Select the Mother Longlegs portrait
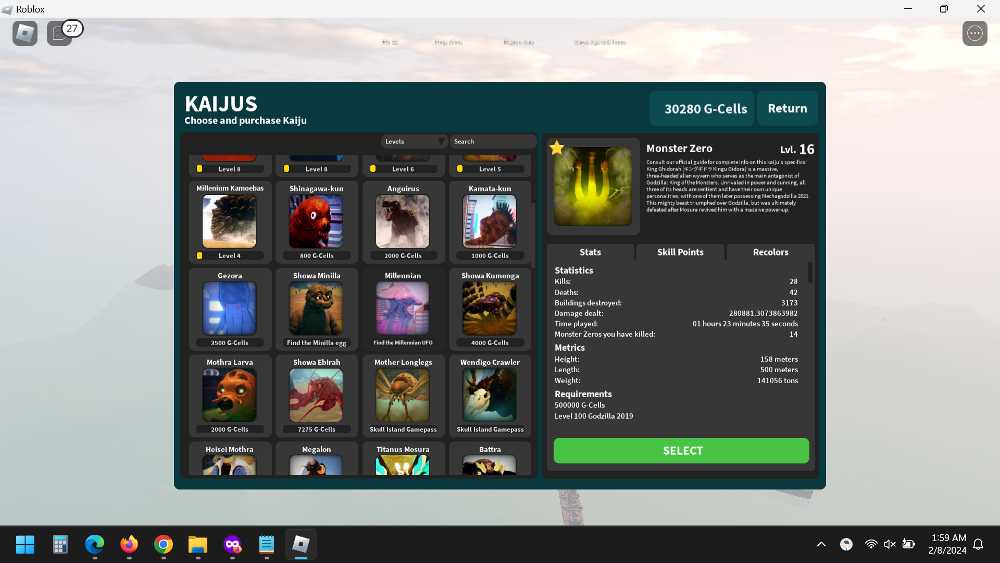Image resolution: width=1000 pixels, height=563 pixels. 402,395
